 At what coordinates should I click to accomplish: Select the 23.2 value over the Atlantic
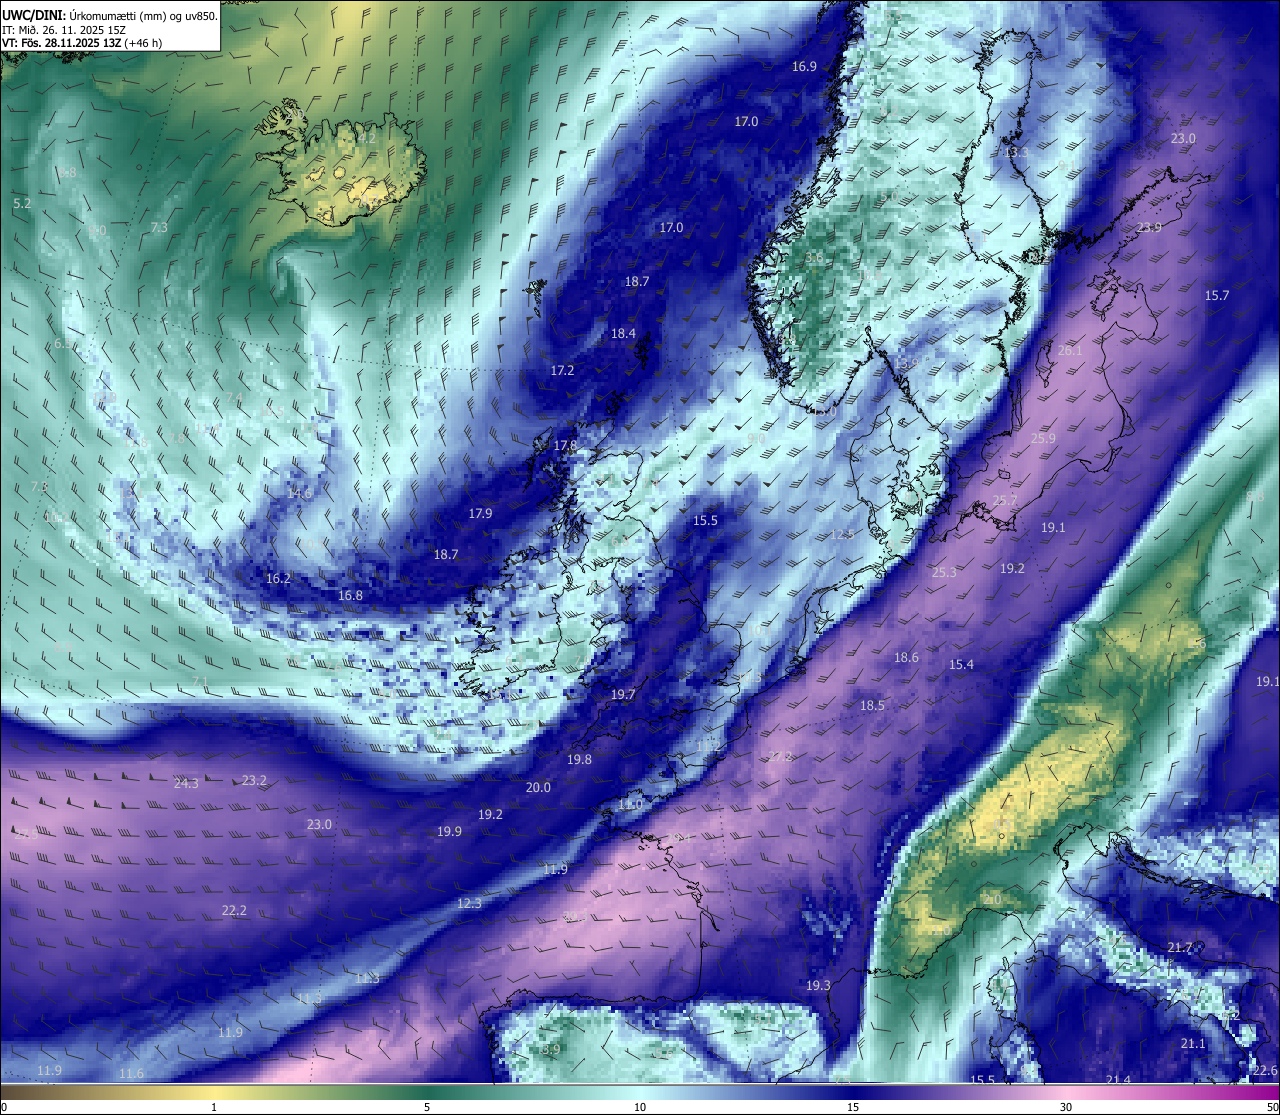point(254,780)
